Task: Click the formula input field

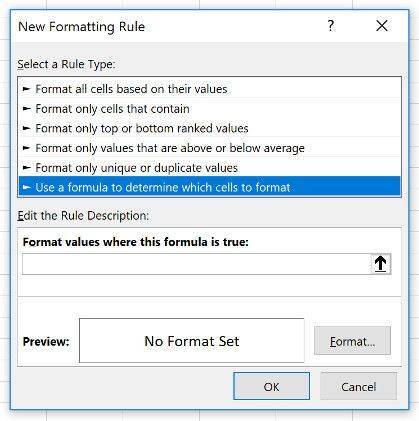Action: pyautogui.click(x=196, y=264)
